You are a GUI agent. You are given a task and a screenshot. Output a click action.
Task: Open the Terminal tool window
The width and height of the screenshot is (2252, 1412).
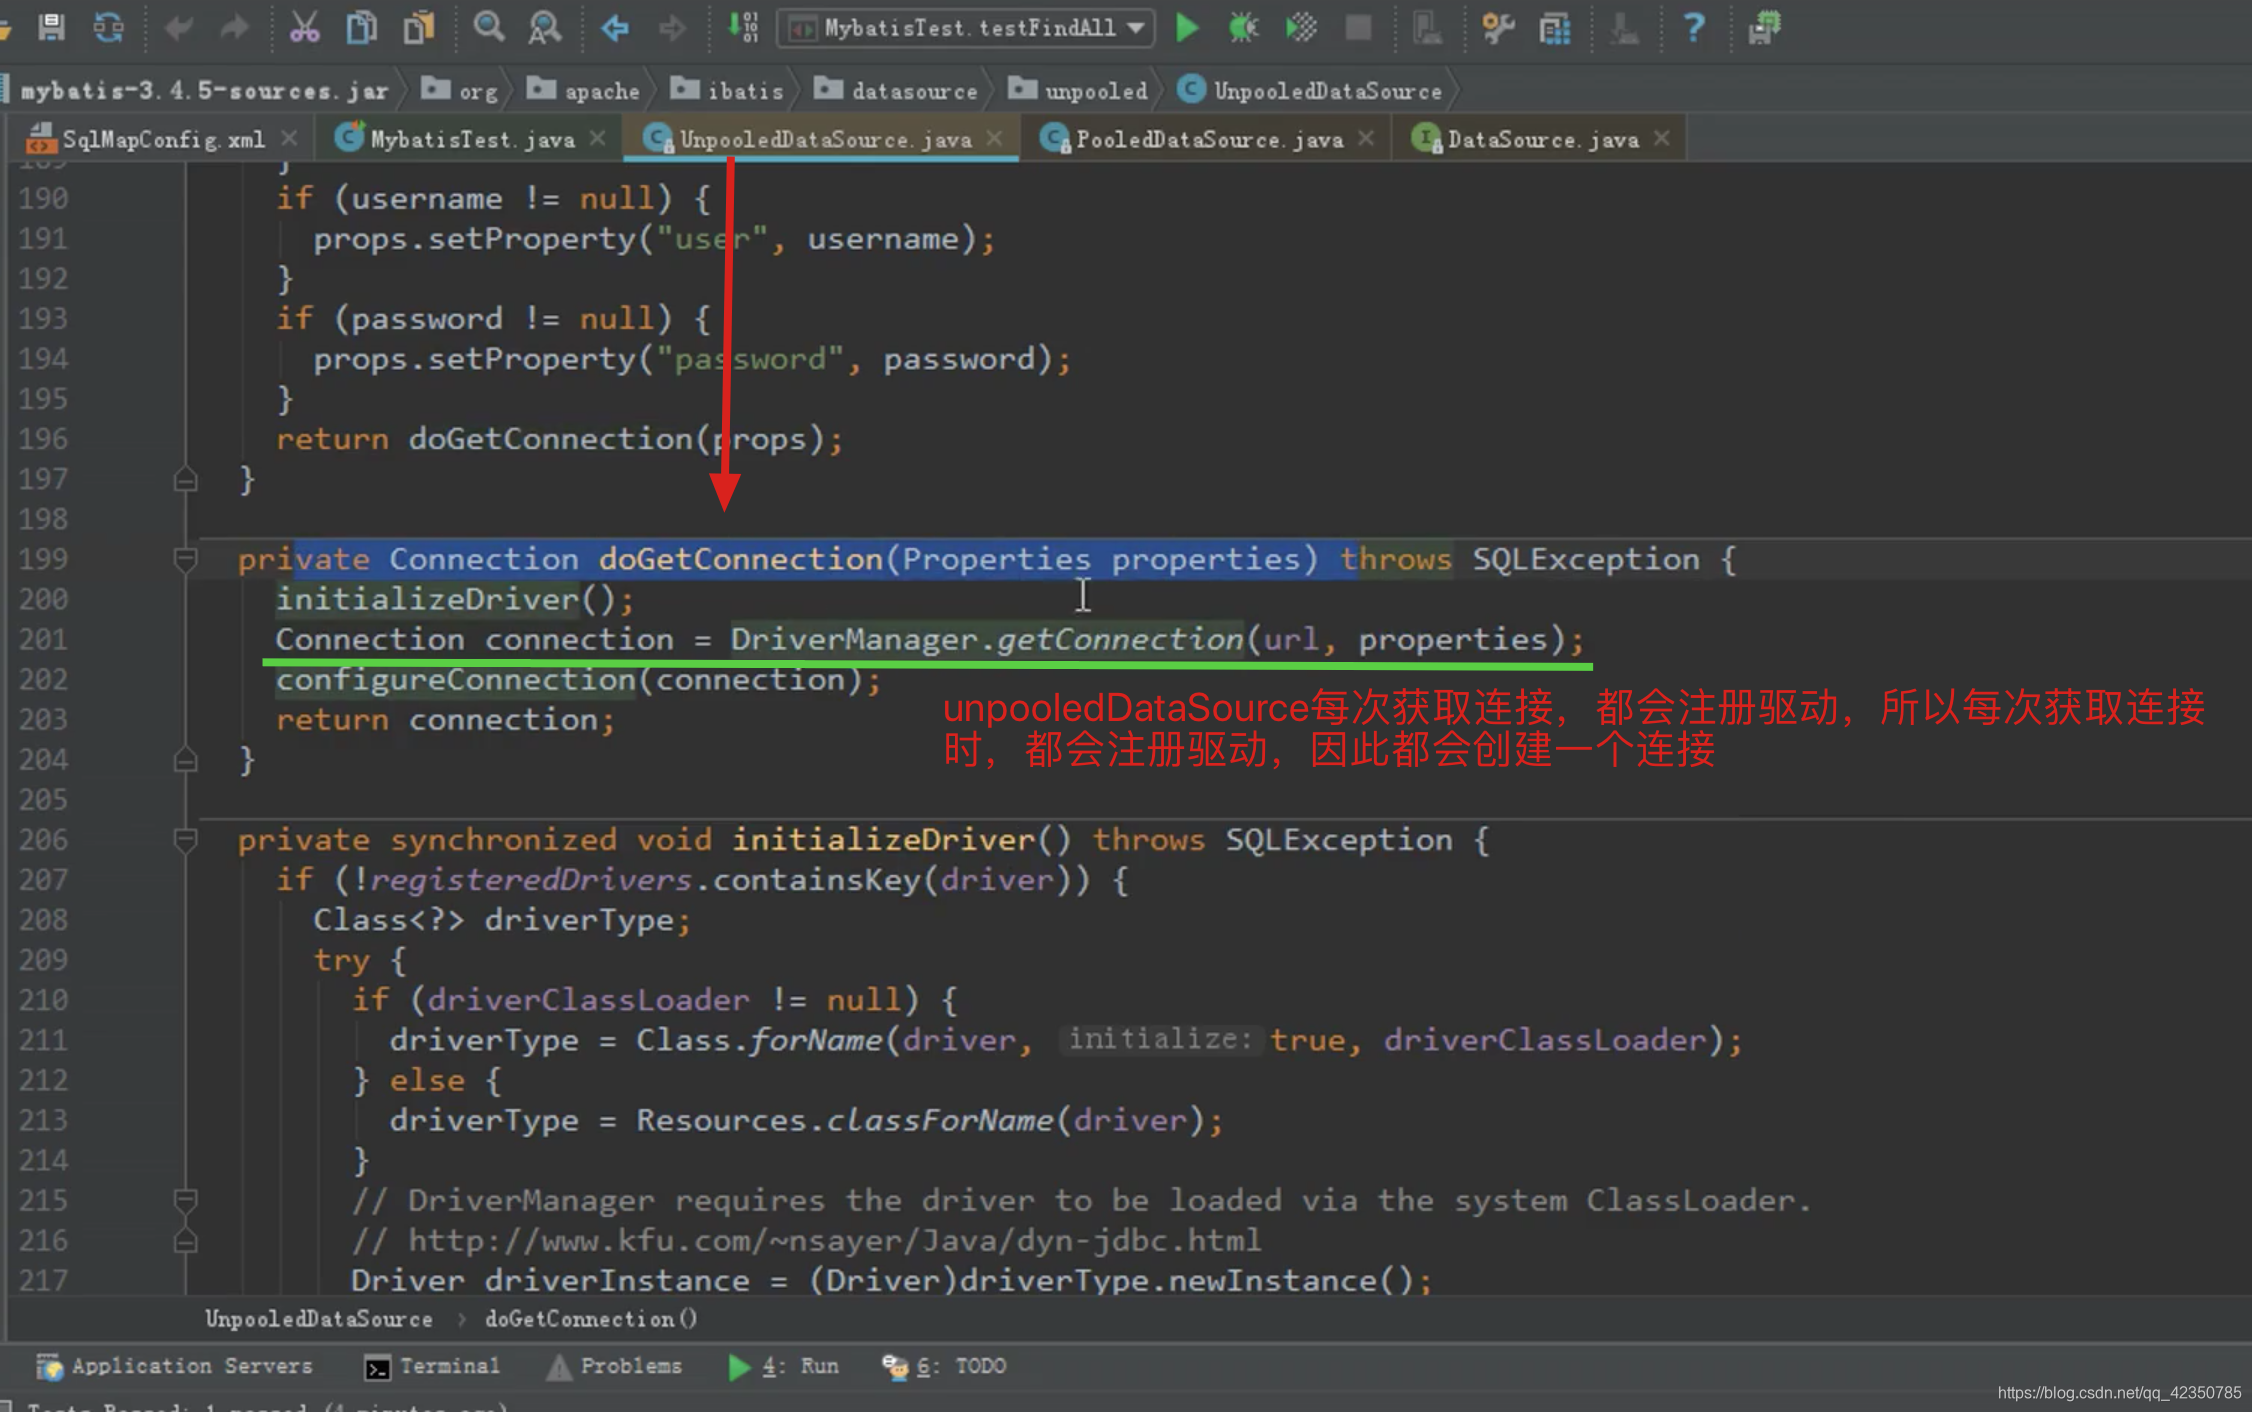pos(432,1366)
